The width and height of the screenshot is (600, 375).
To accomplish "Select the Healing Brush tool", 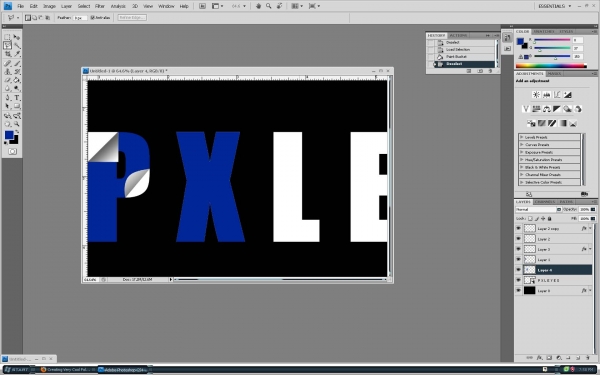I will (x=7, y=64).
